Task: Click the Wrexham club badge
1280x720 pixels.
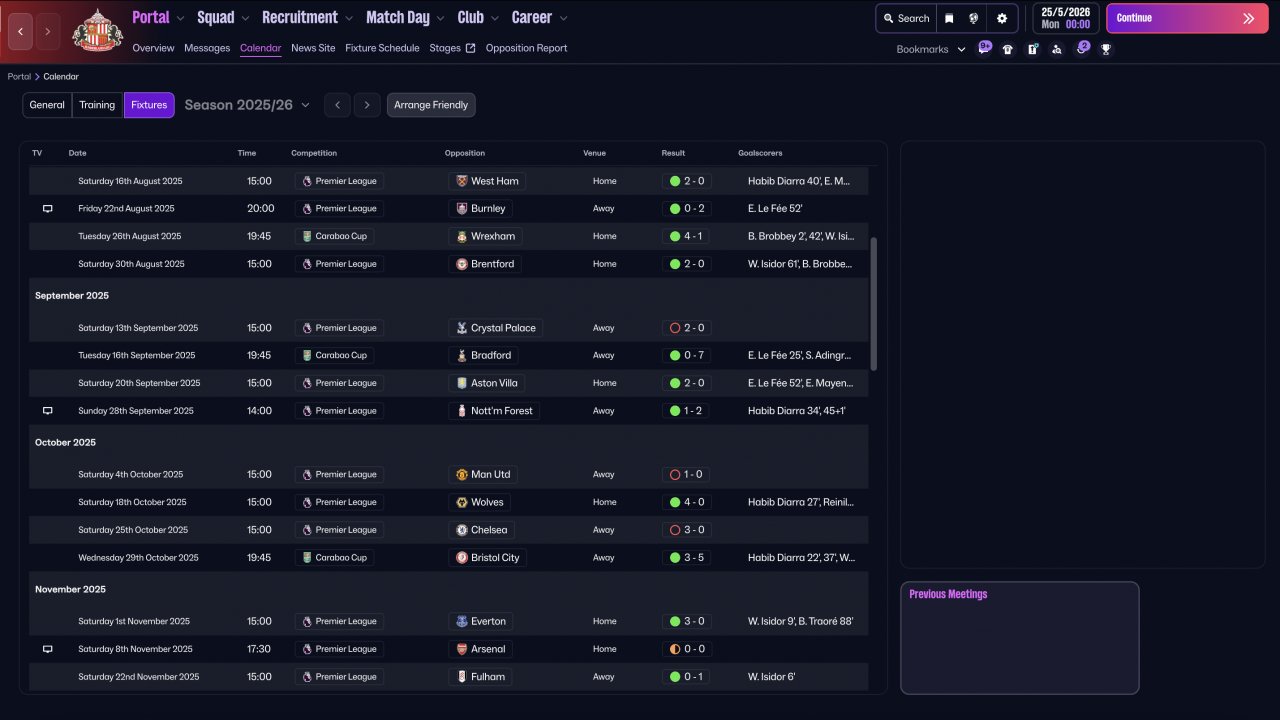Action: click(x=462, y=237)
